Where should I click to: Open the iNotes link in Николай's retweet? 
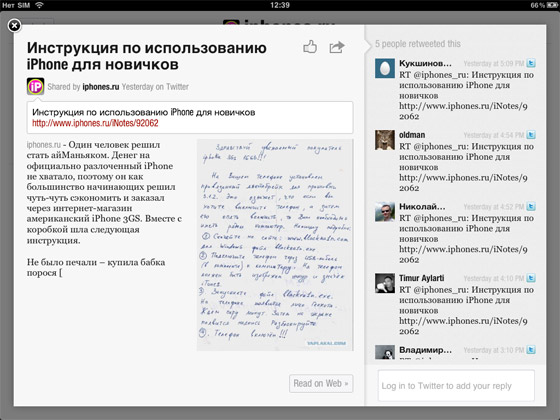coord(463,255)
